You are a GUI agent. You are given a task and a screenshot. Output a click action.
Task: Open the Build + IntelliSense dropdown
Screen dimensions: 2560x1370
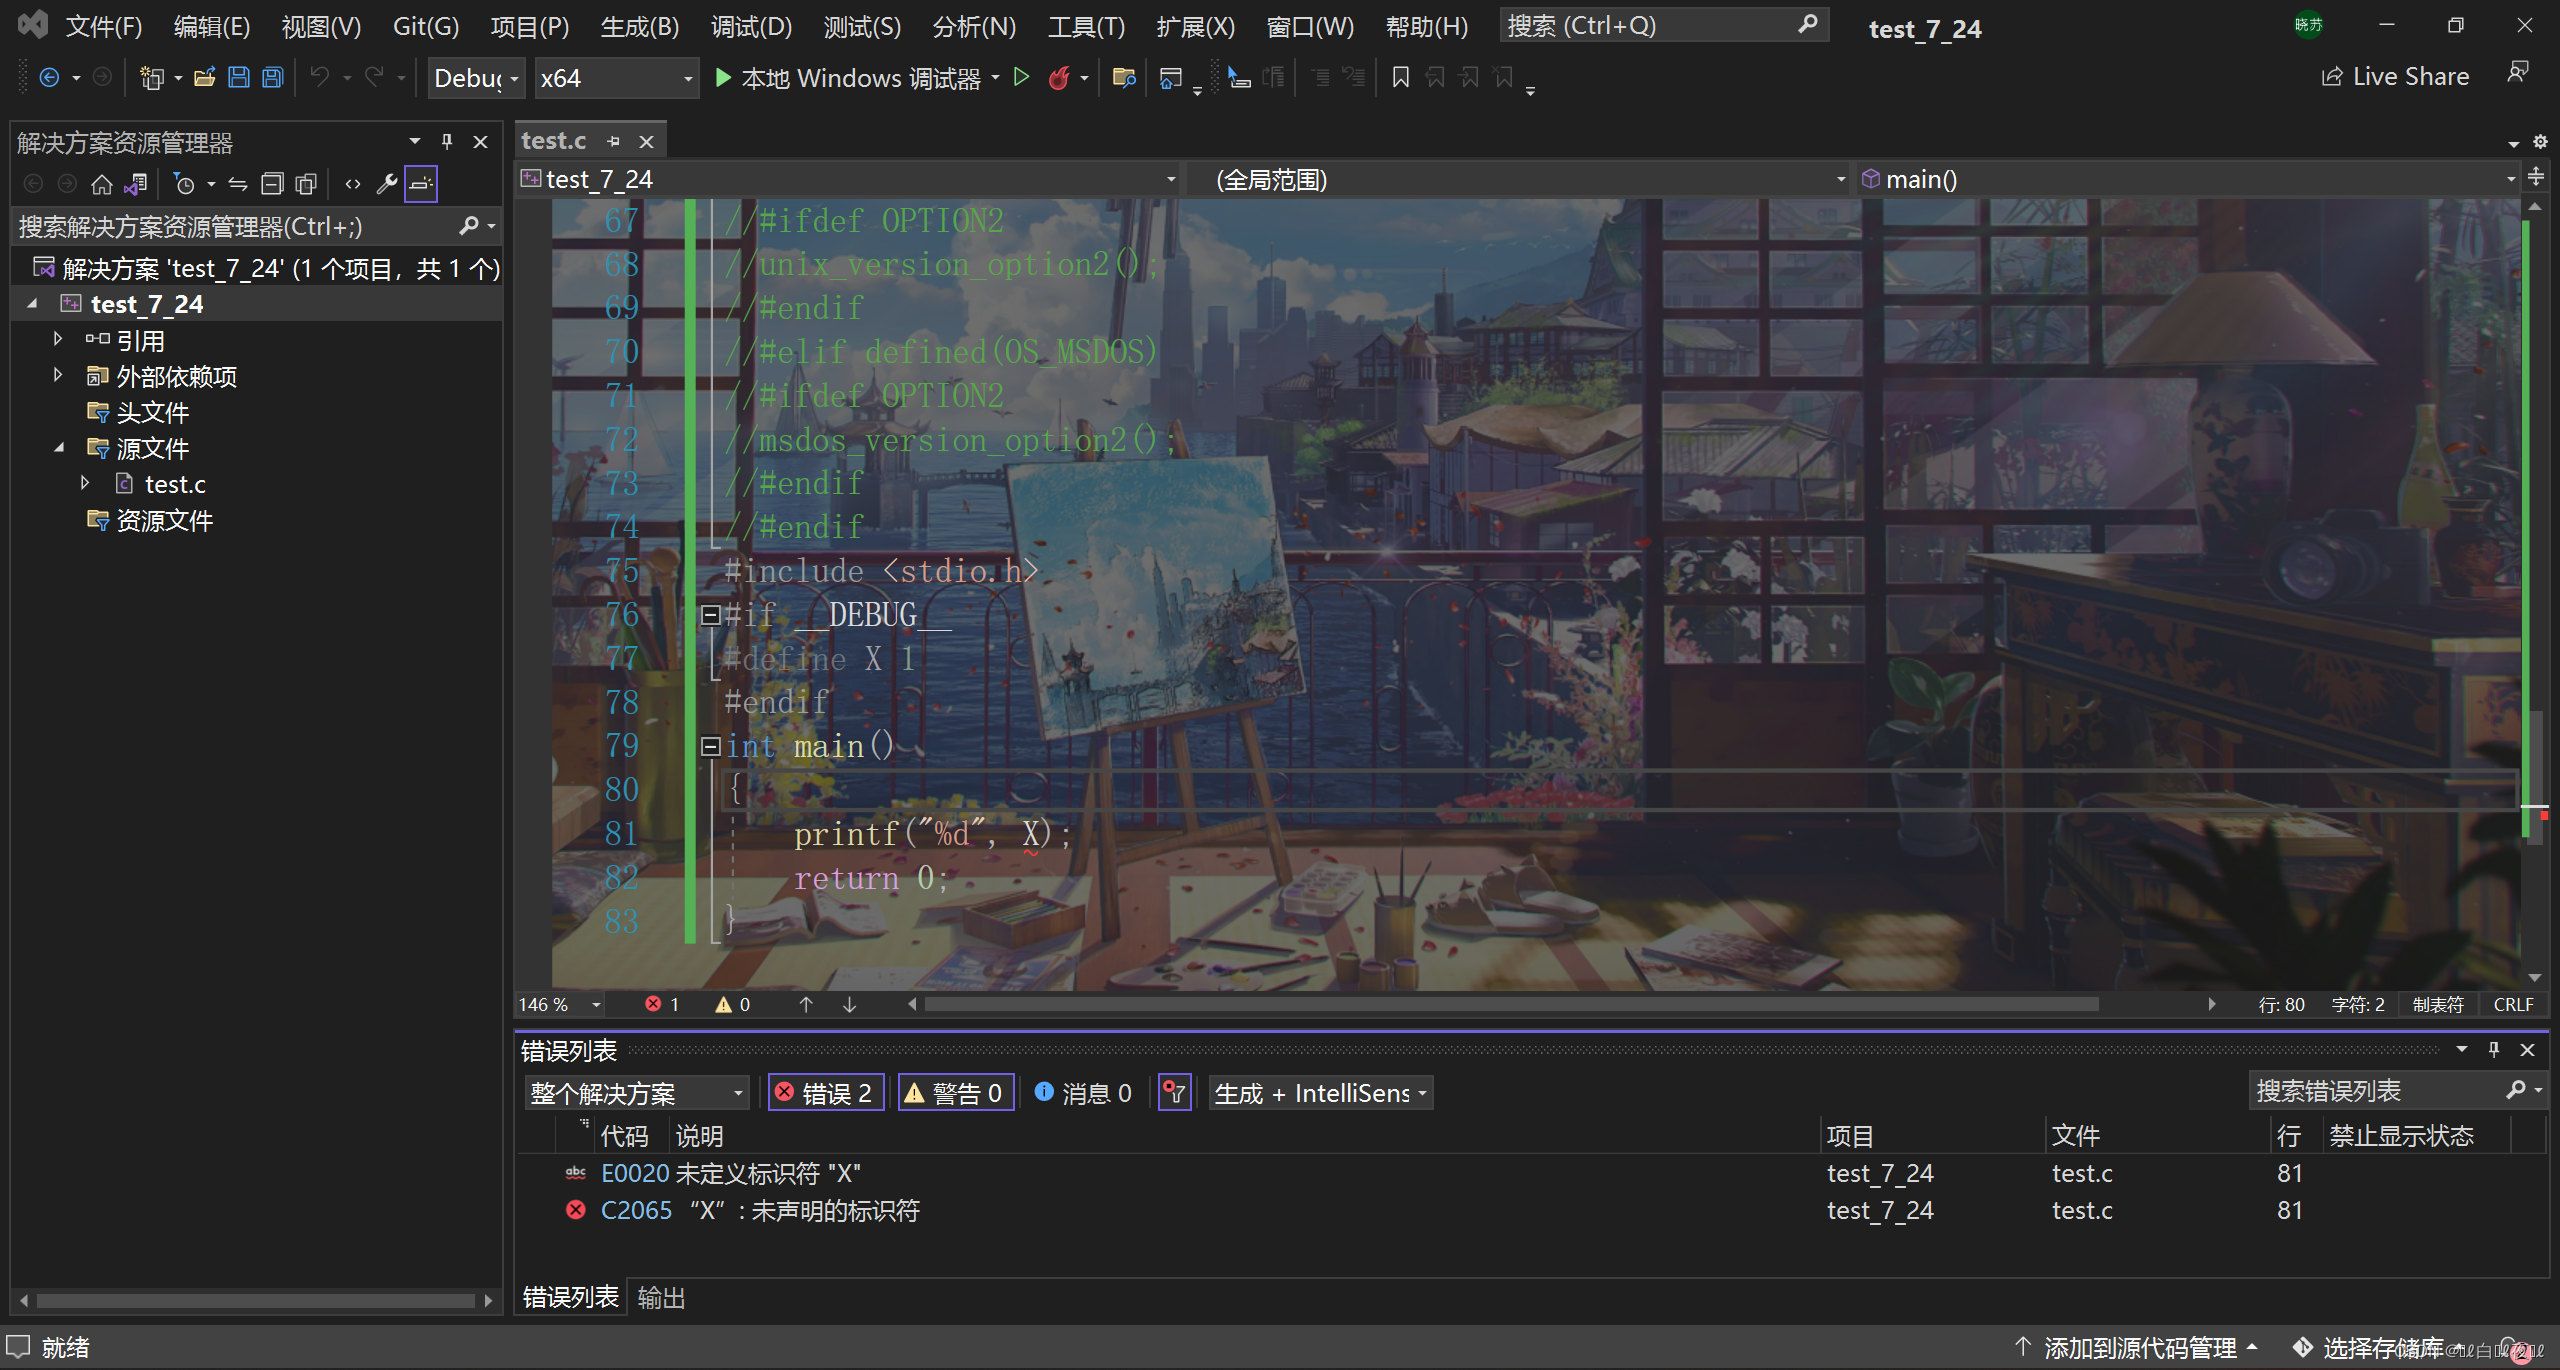click(x=1321, y=1093)
